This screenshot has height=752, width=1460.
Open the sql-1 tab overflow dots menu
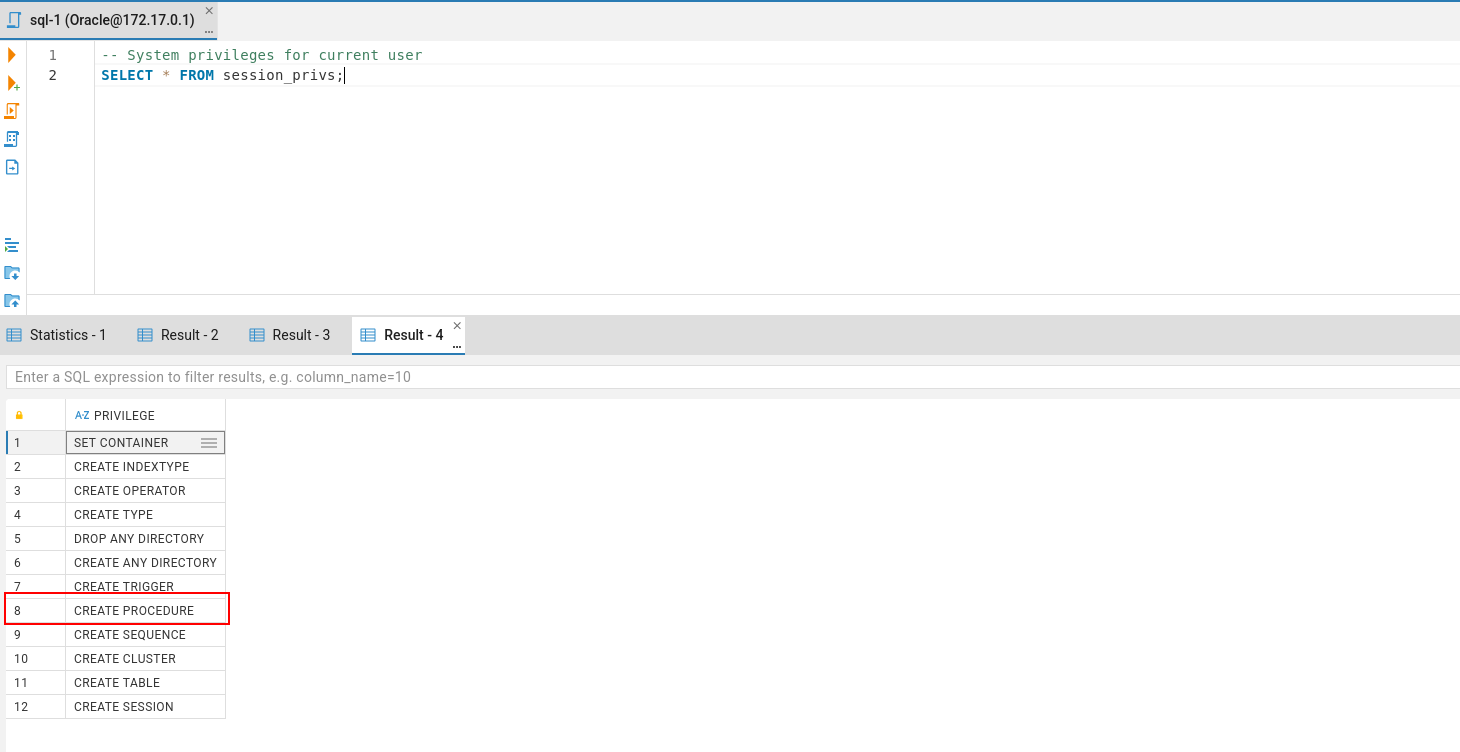pos(209,31)
